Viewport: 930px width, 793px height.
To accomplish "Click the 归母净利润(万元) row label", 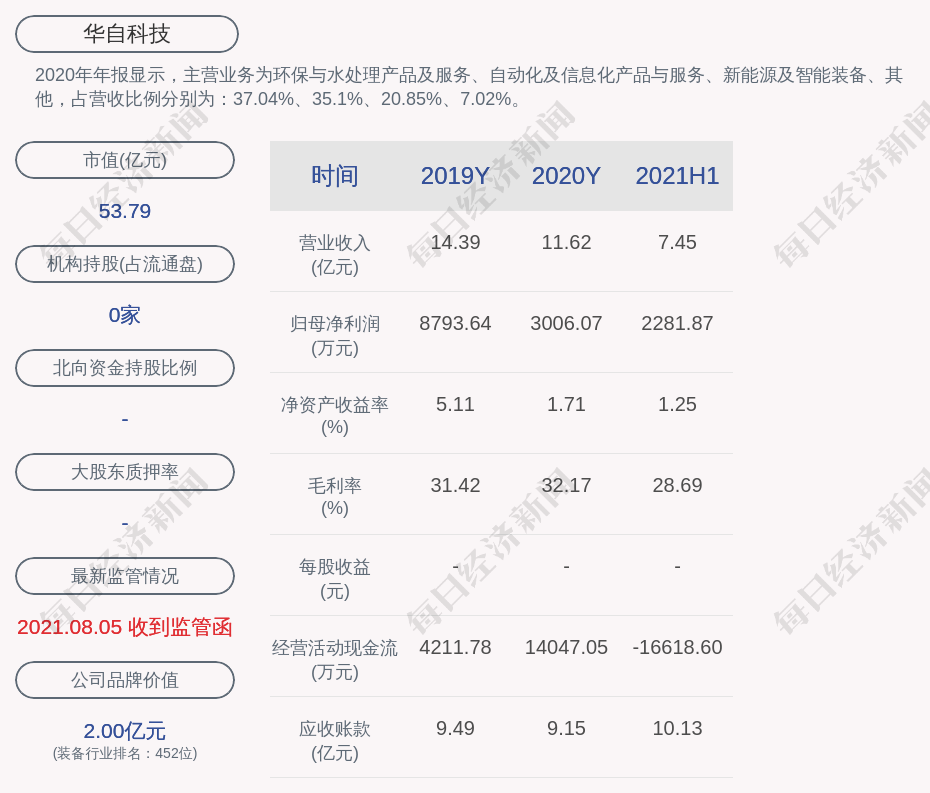I will [335, 336].
